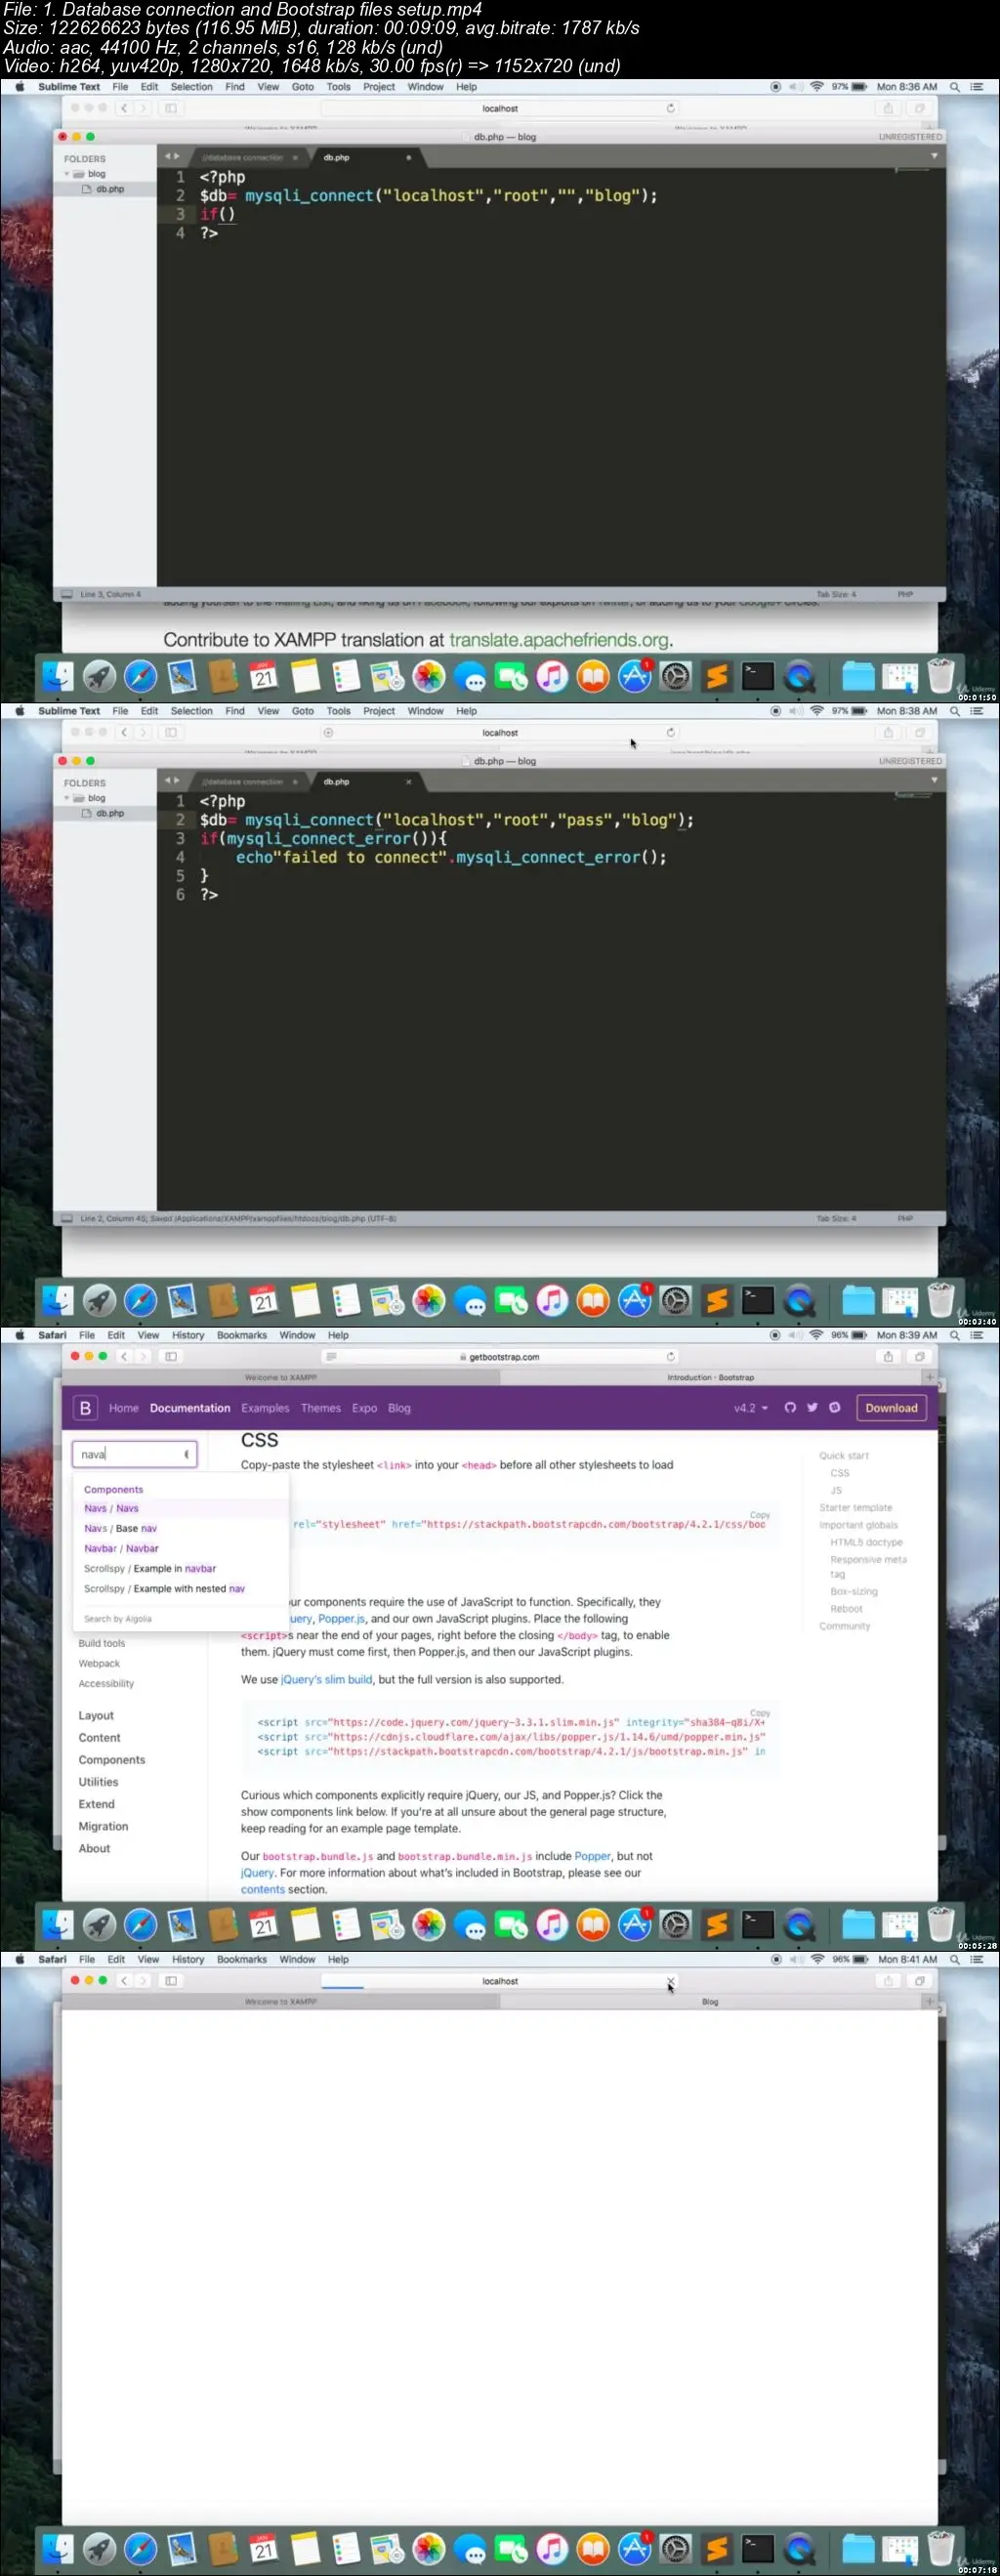Open Terminal from the dock in the Bootstrap frame
This screenshot has height=2576, width=1000.
(758, 1925)
